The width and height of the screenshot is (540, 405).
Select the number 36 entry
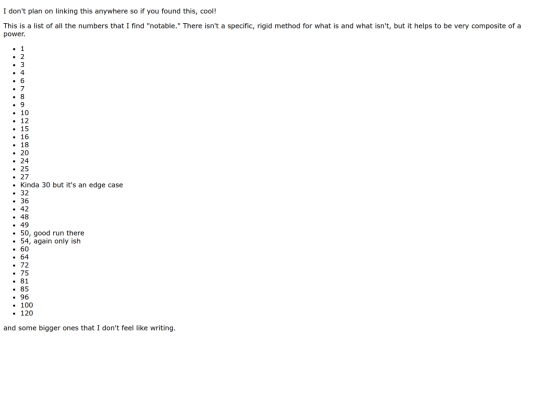tap(24, 201)
